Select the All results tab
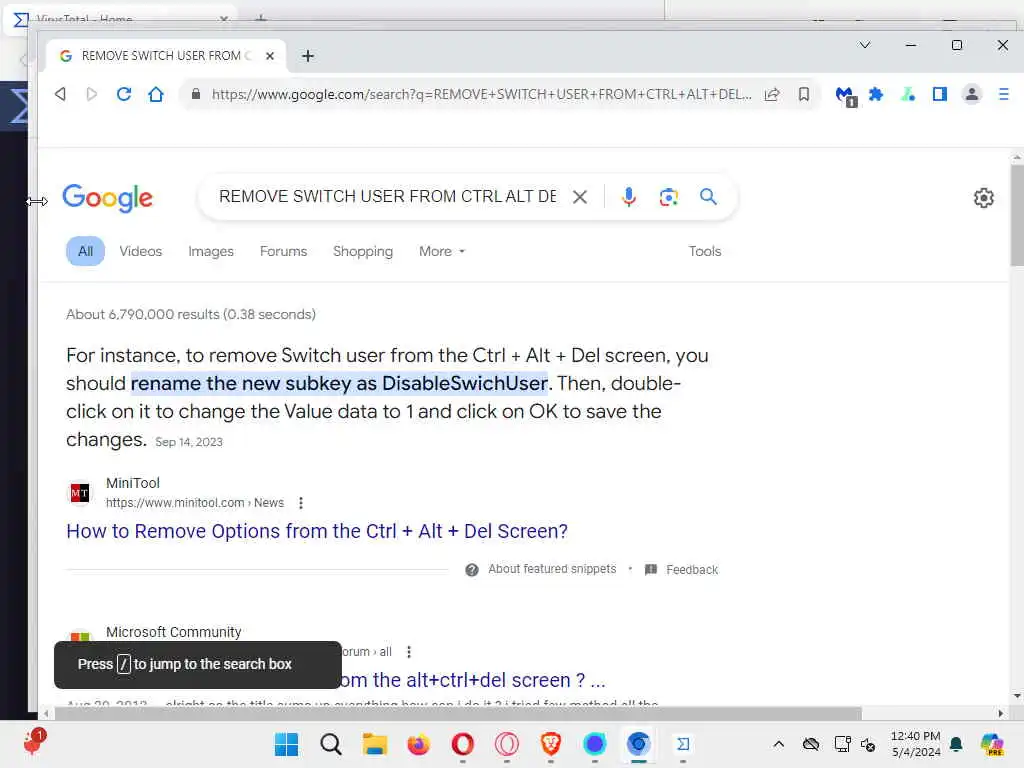The height and width of the screenshot is (768, 1024). click(x=86, y=251)
